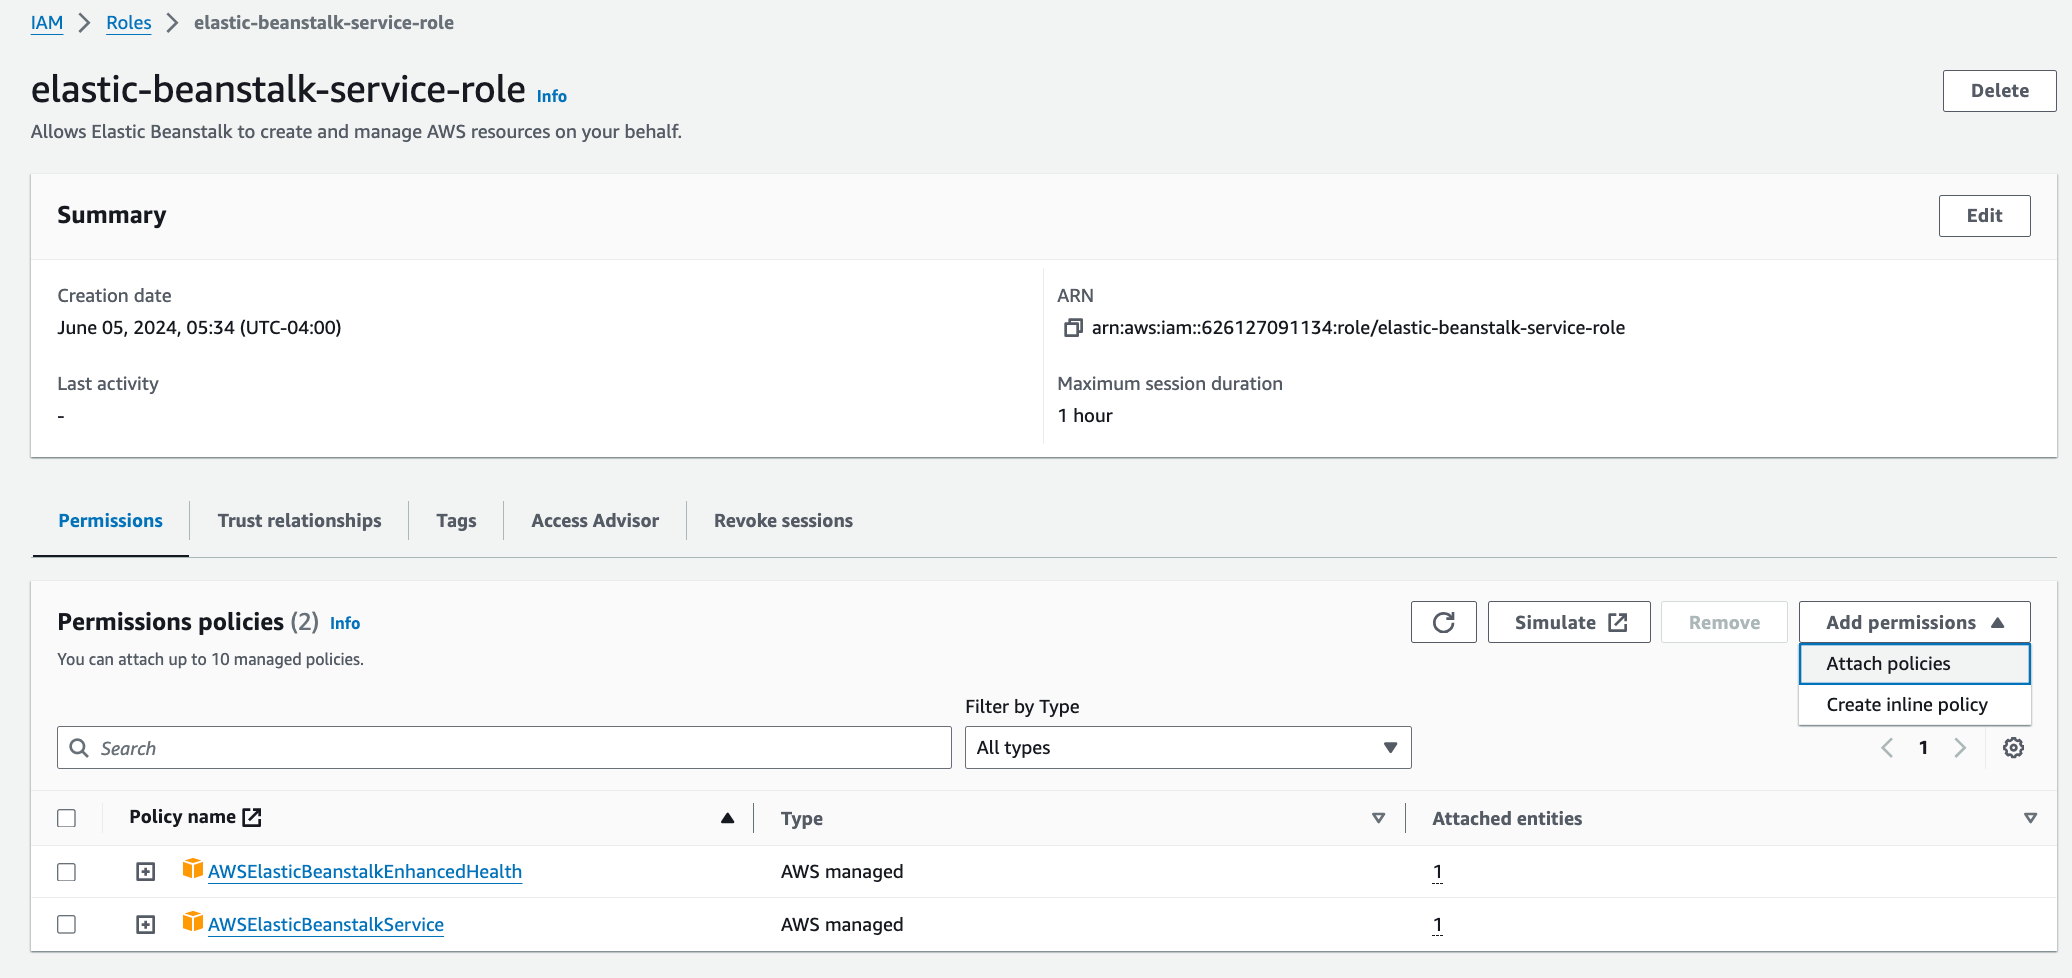2072x978 pixels.
Task: Collapse the Add permissions dropdown
Action: coord(1914,622)
